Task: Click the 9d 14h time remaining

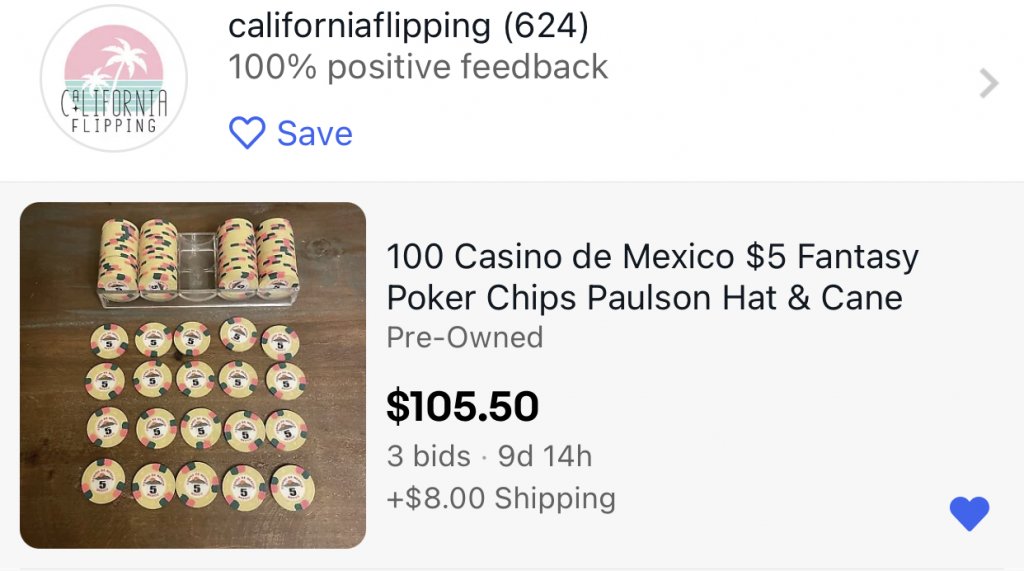Action: (545, 456)
